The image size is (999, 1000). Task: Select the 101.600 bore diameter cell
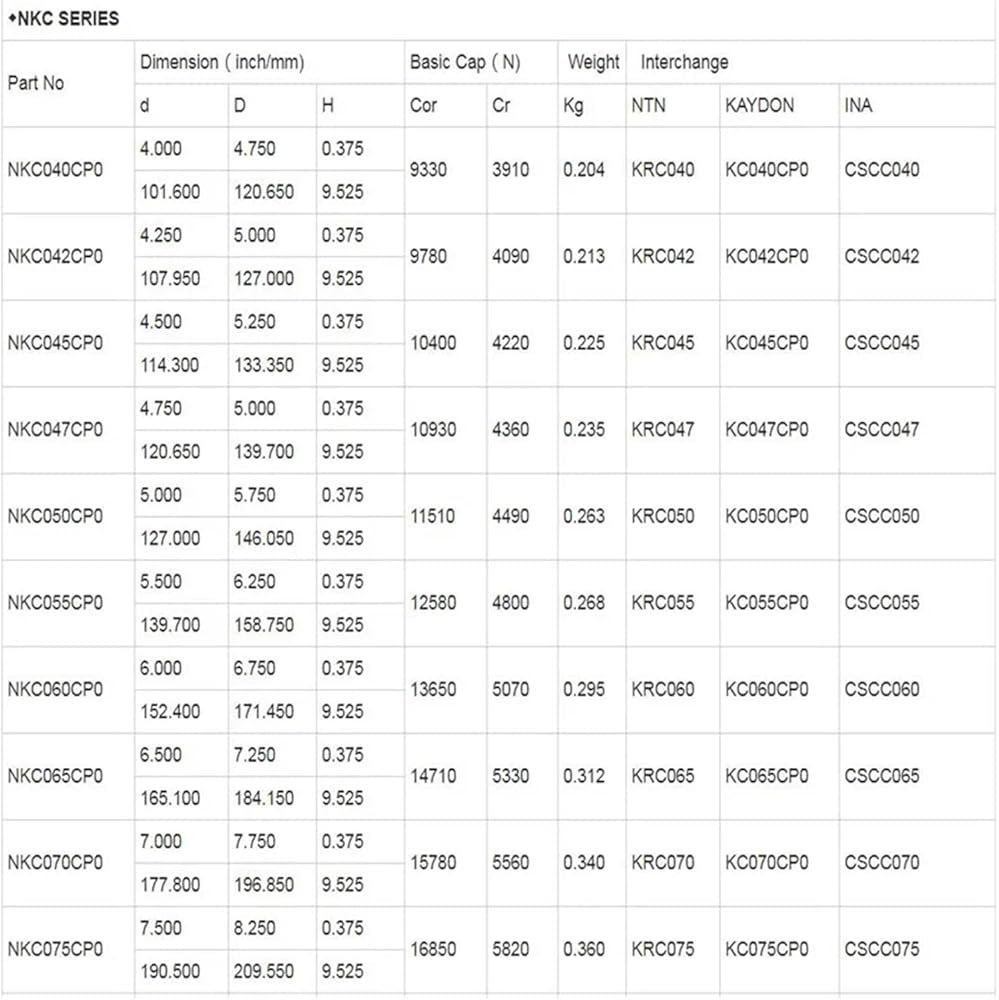[170, 191]
